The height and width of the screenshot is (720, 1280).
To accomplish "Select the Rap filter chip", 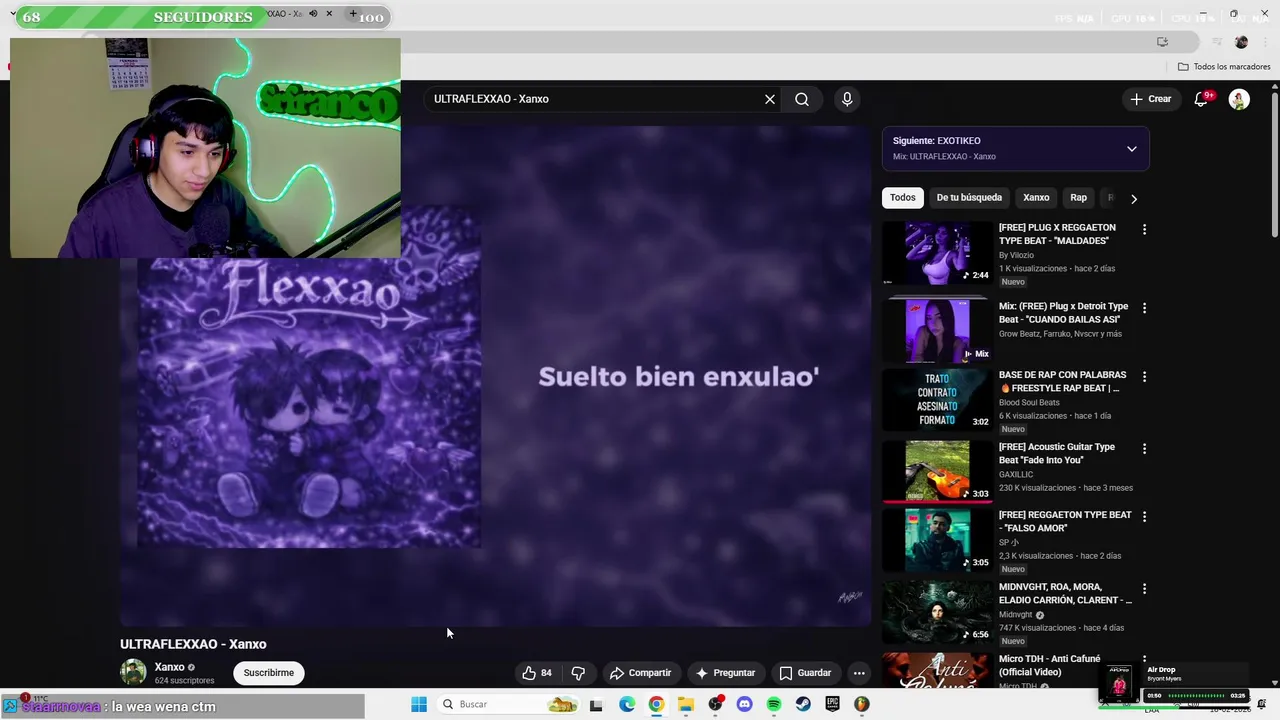I will 1078,198.
